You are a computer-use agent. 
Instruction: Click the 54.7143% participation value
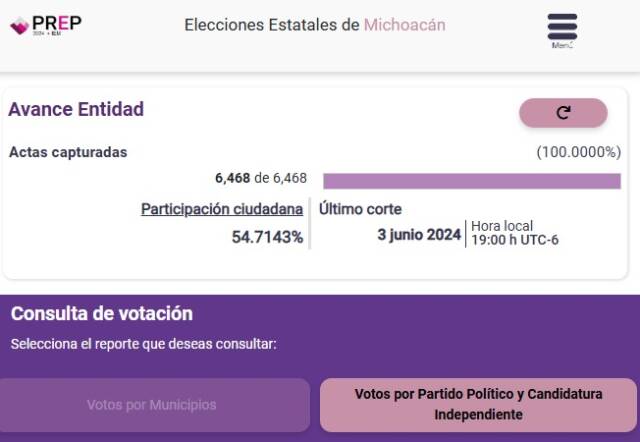[x=267, y=237]
